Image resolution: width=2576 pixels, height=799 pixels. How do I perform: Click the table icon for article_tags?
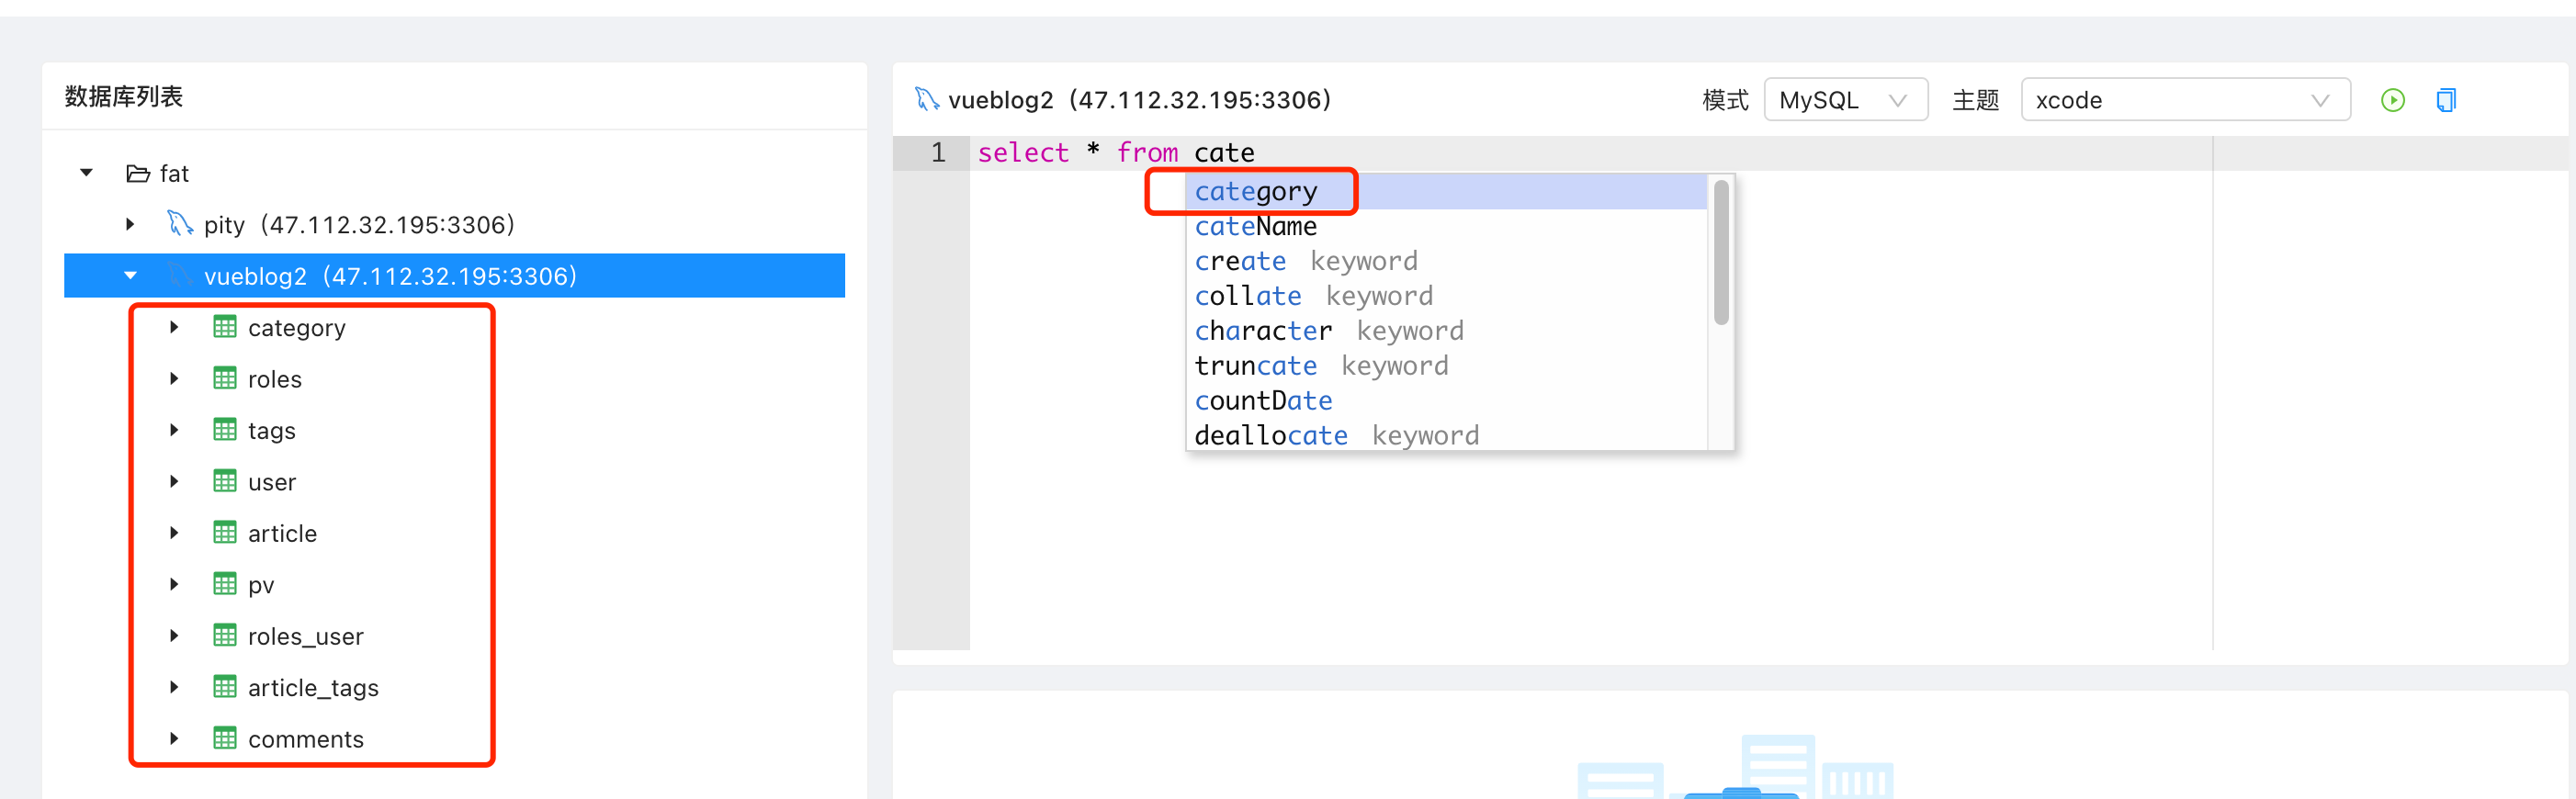click(225, 687)
